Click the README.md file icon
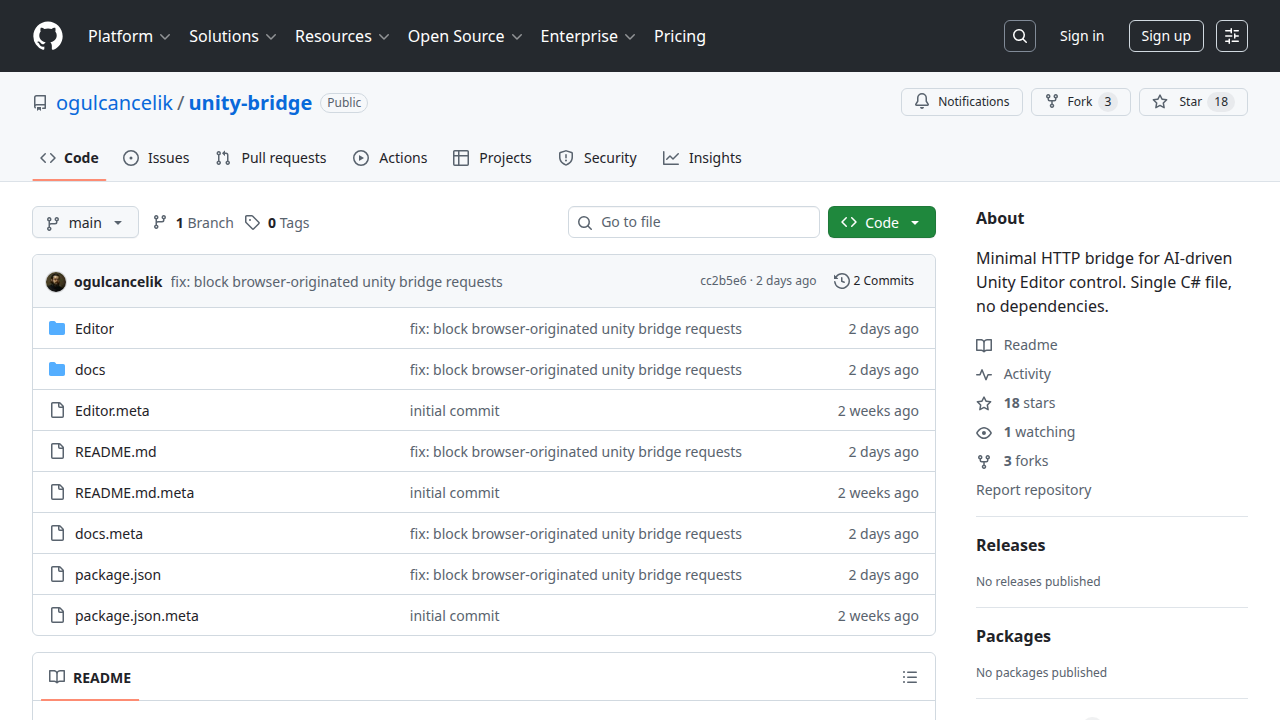This screenshot has height=720, width=1280. tap(57, 452)
